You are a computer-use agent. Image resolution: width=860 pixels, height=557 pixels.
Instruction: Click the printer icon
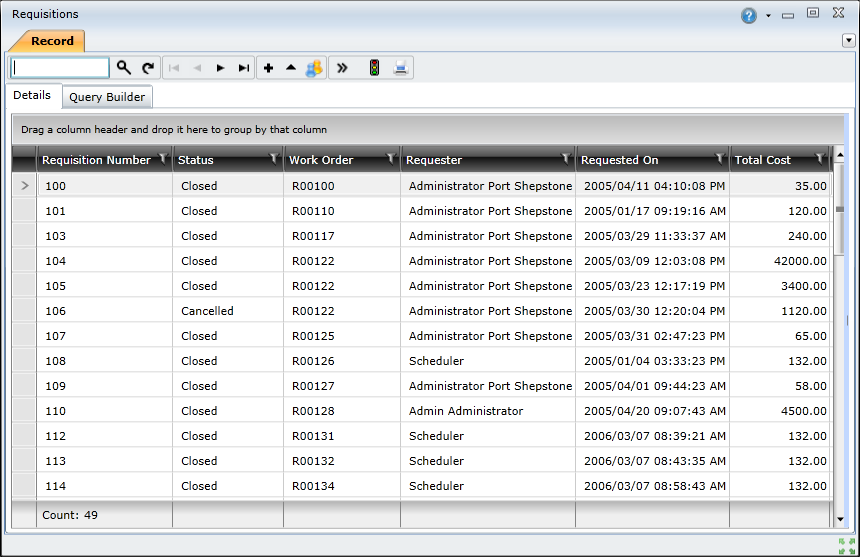[x=401, y=68]
